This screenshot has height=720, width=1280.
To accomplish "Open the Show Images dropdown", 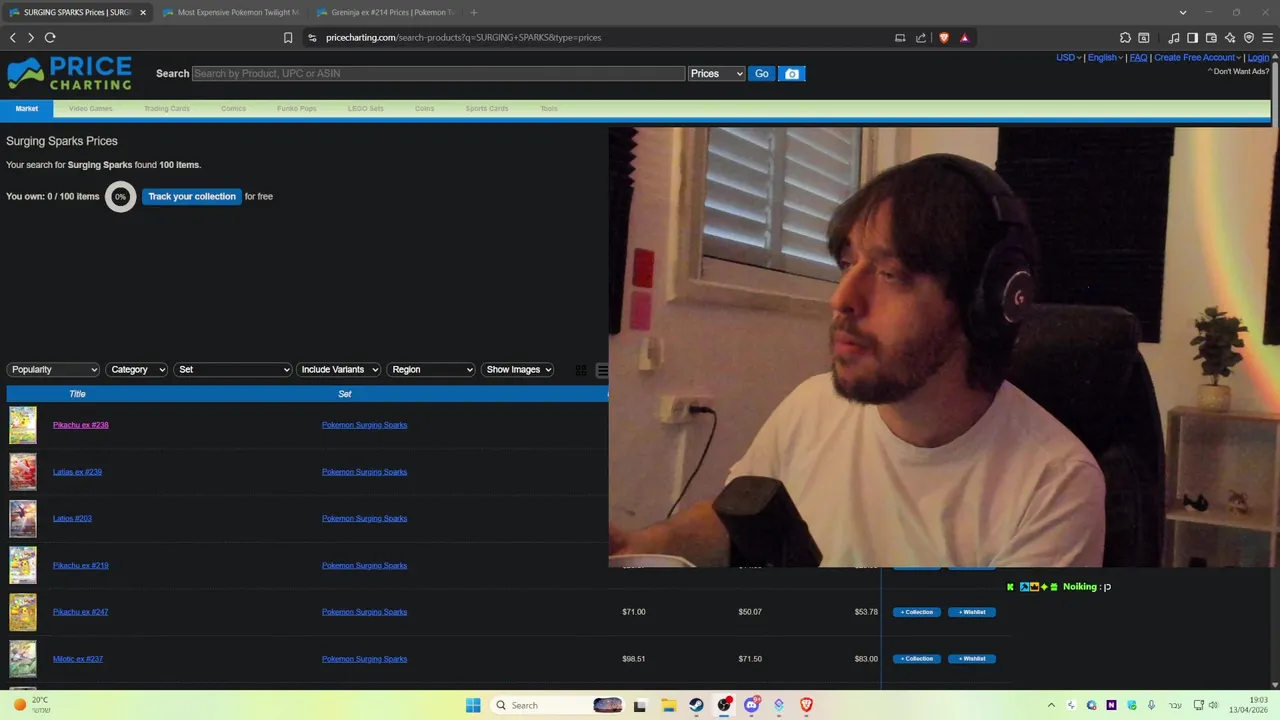I will click(x=517, y=370).
